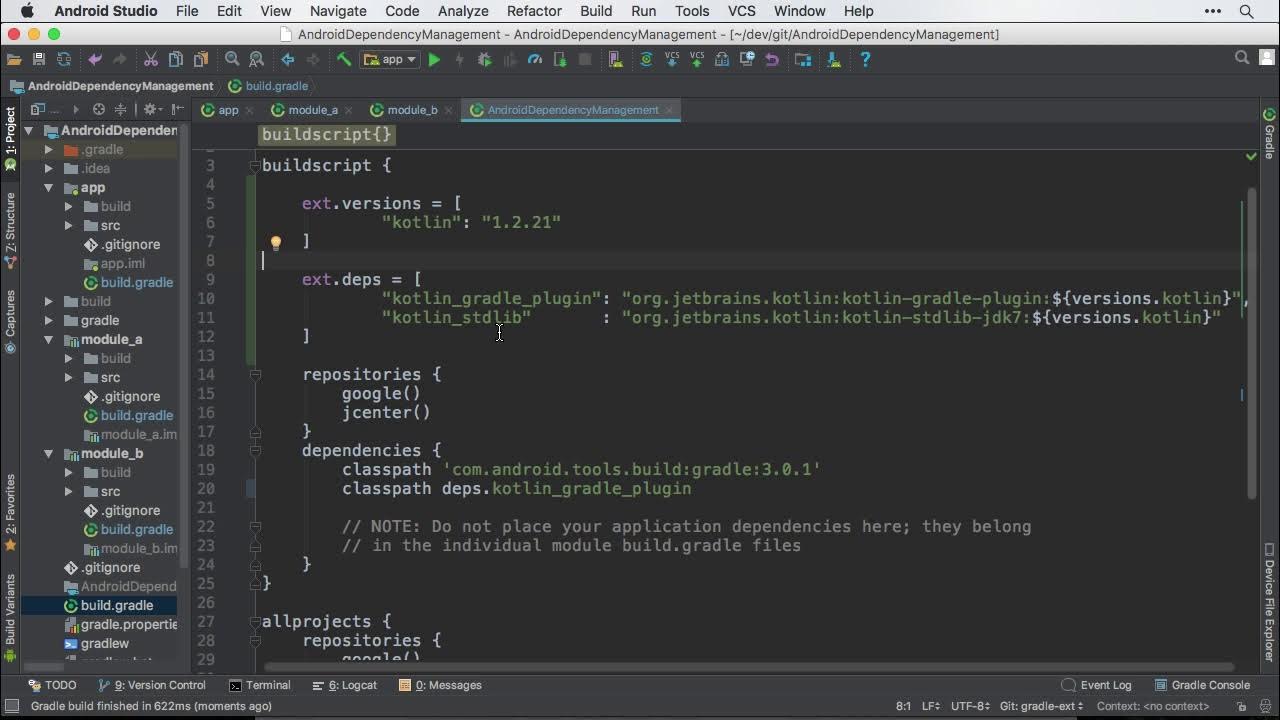The image size is (1280, 720).
Task: Open the Version Control tool window
Action: 152,685
